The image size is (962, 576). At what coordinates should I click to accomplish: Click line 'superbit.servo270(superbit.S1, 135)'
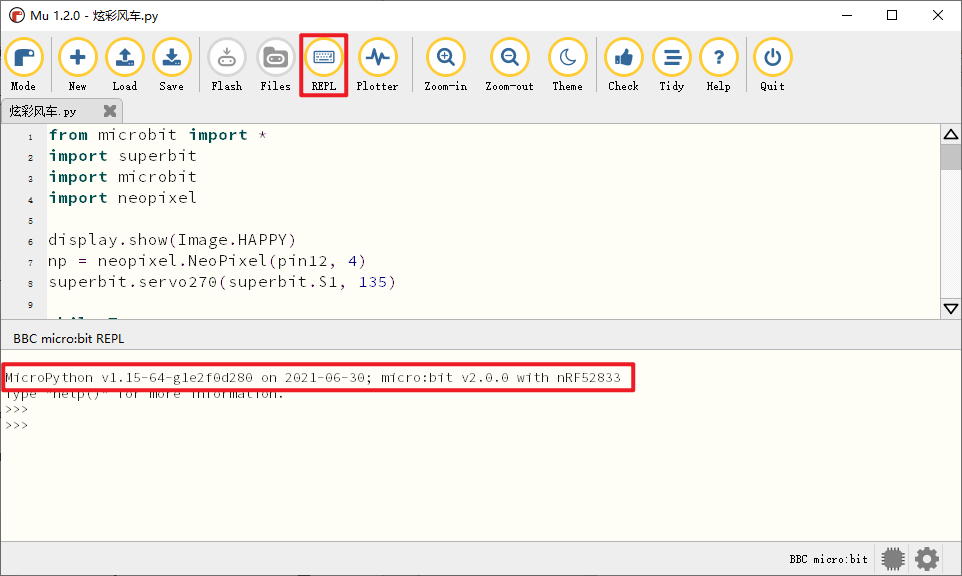(x=222, y=282)
